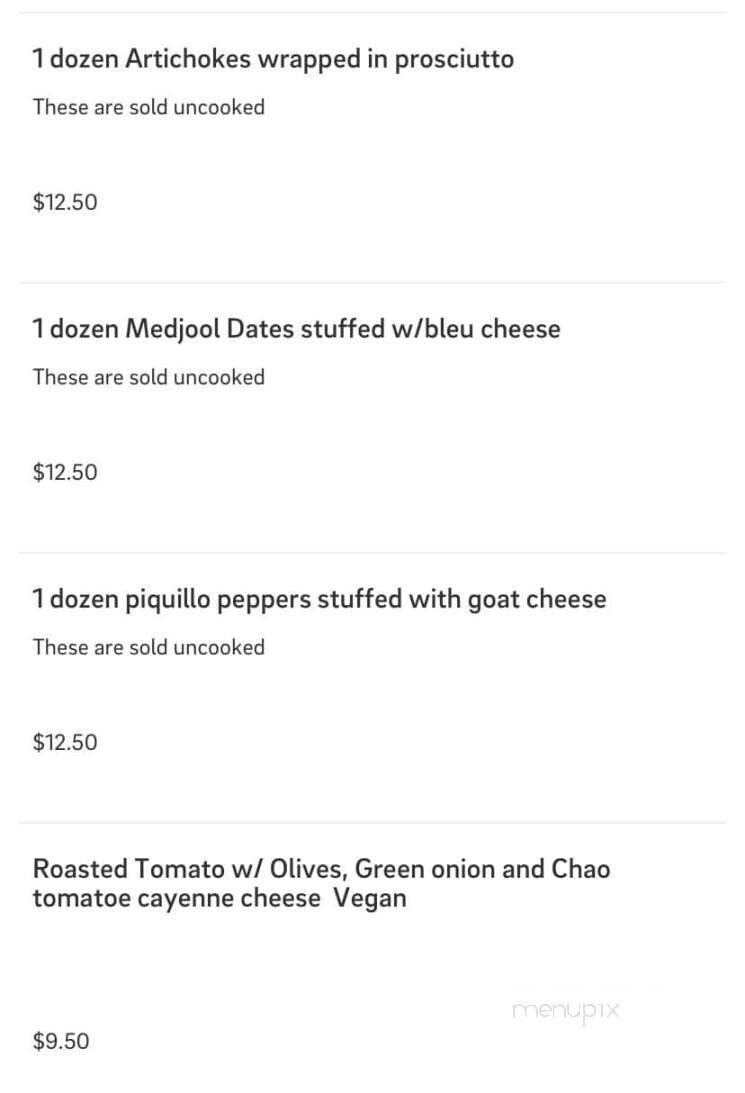Click the menupix watermark logo
This screenshot has width=745, height=1093.
pos(565,1011)
